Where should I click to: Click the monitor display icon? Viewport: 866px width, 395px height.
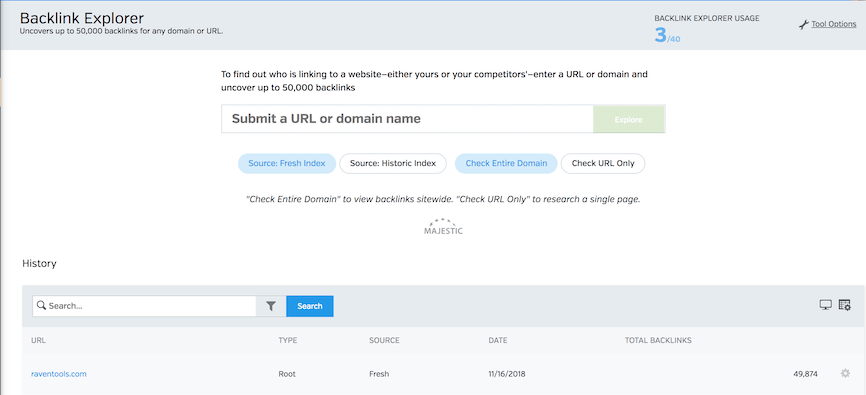pos(825,305)
